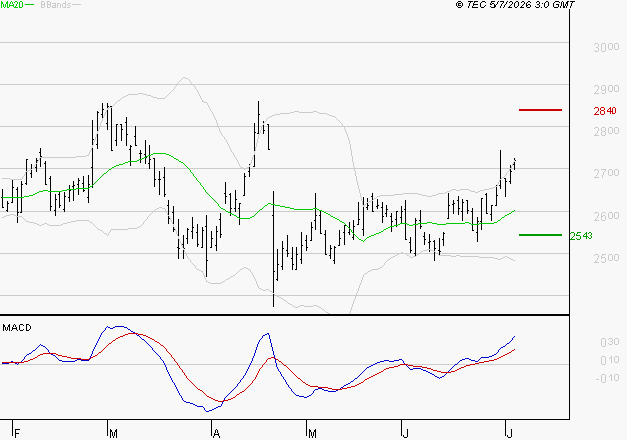This screenshot has height=440, width=627.
Task: Click the red 2840 resistance line
Action: 540,110
